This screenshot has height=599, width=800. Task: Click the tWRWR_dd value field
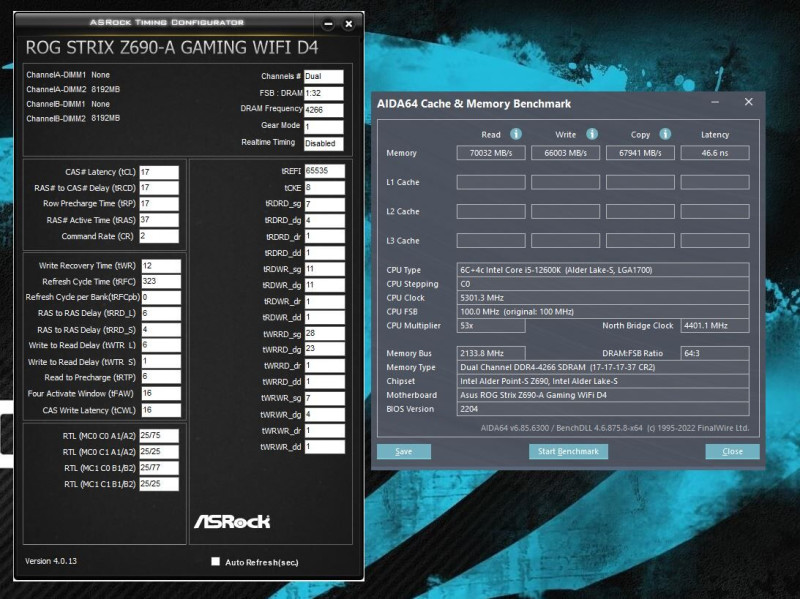[x=324, y=446]
